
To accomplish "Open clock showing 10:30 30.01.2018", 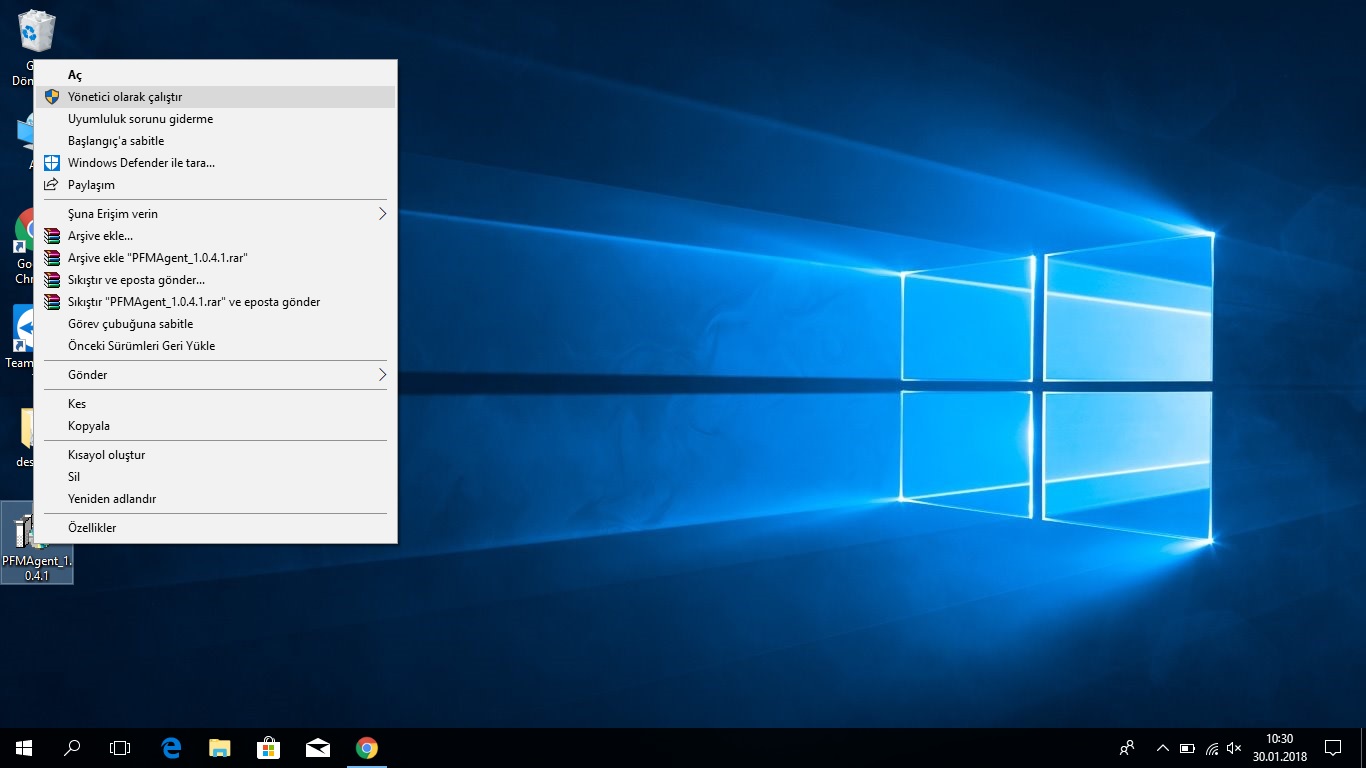I will pyautogui.click(x=1279, y=748).
